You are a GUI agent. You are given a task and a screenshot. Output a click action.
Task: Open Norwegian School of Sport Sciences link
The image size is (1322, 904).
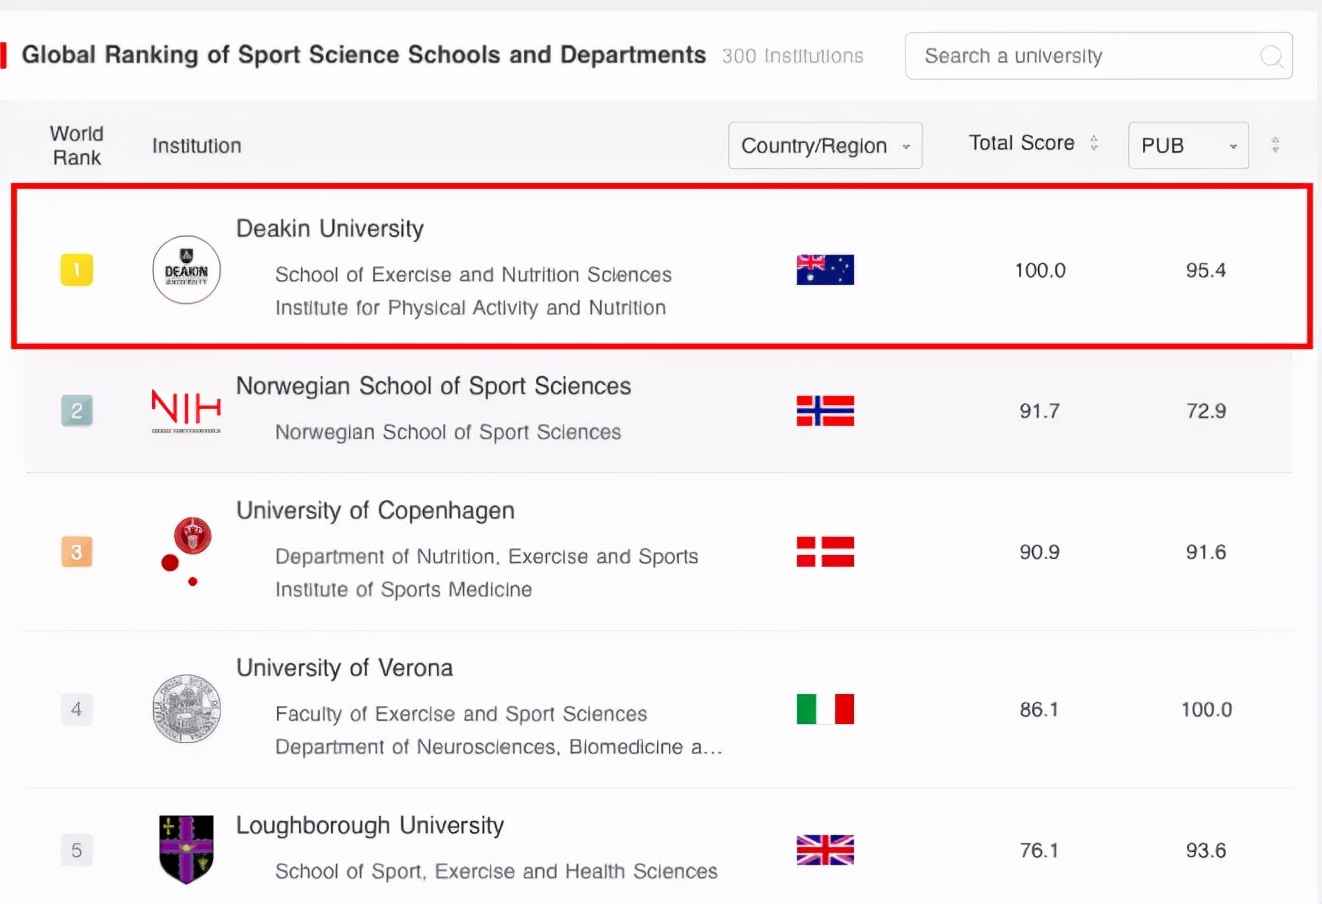click(x=433, y=386)
